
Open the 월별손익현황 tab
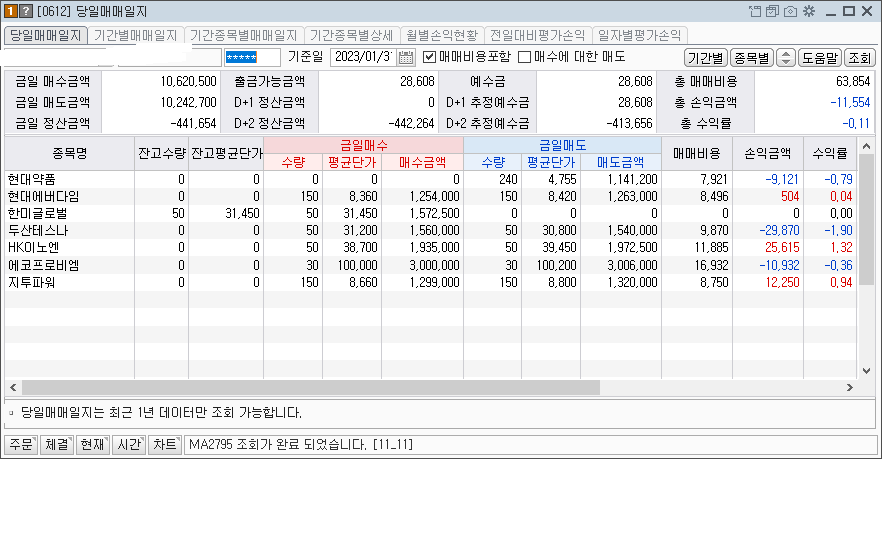pyautogui.click(x=441, y=35)
